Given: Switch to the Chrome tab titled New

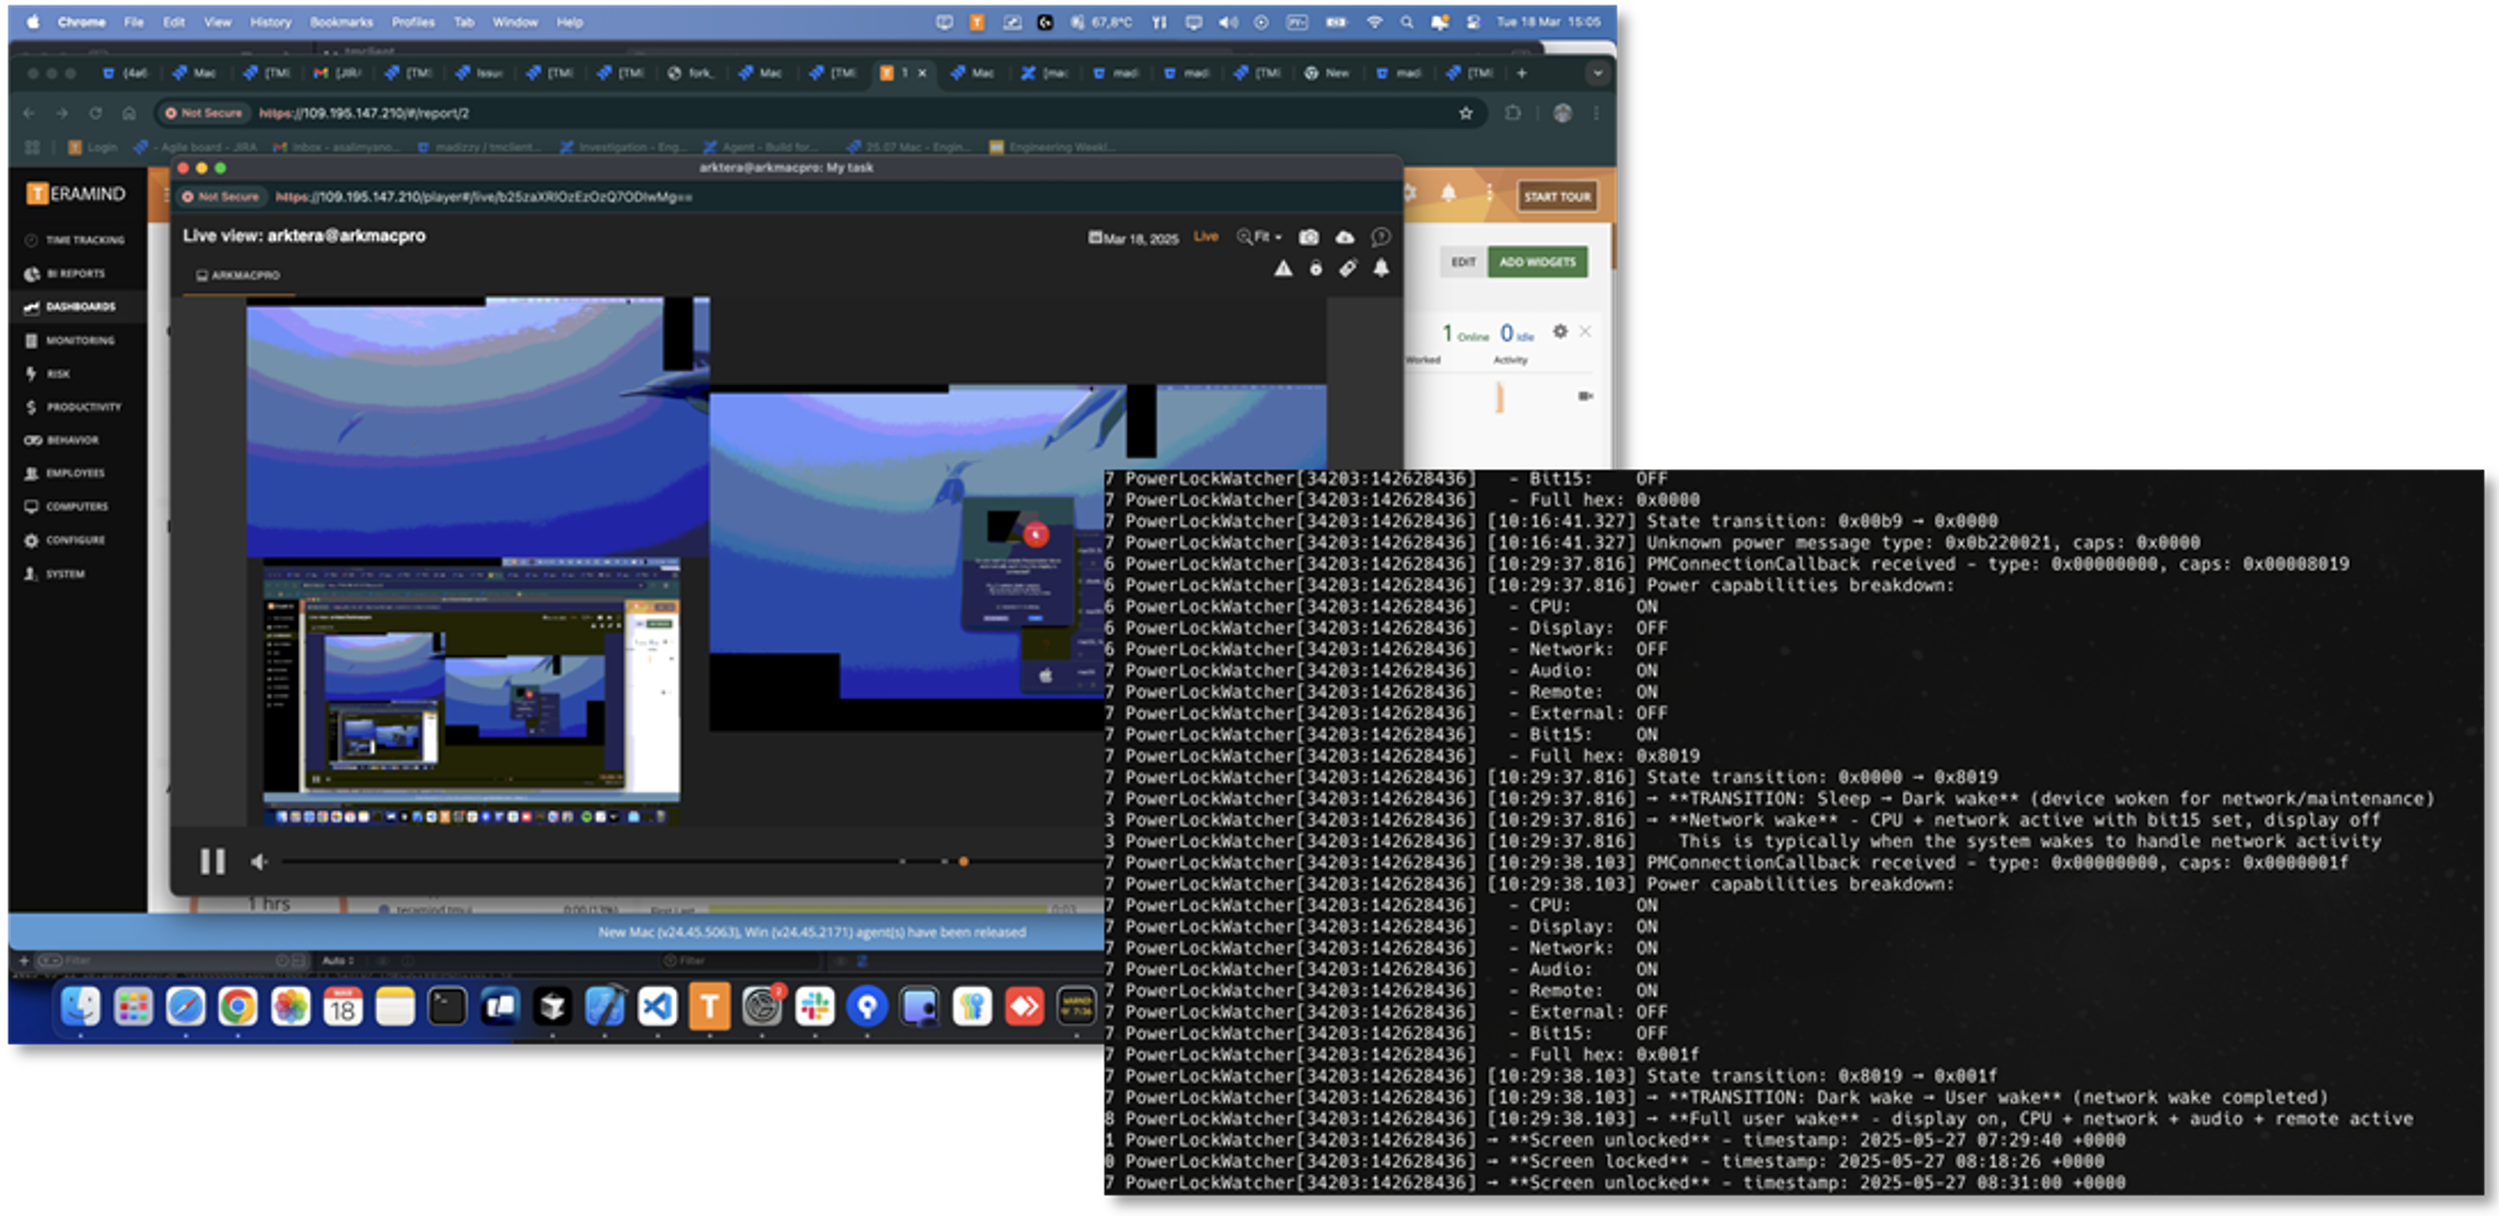Looking at the screenshot, I should [1328, 73].
